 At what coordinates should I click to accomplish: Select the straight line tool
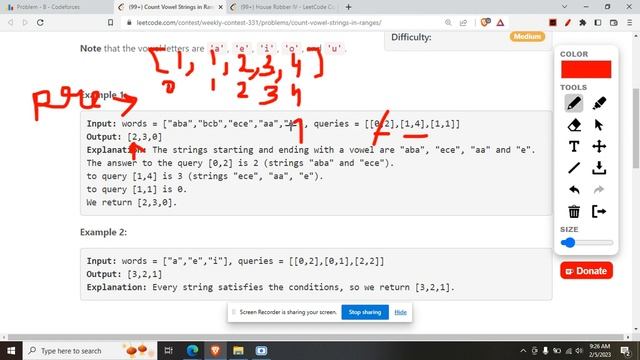coord(574,168)
